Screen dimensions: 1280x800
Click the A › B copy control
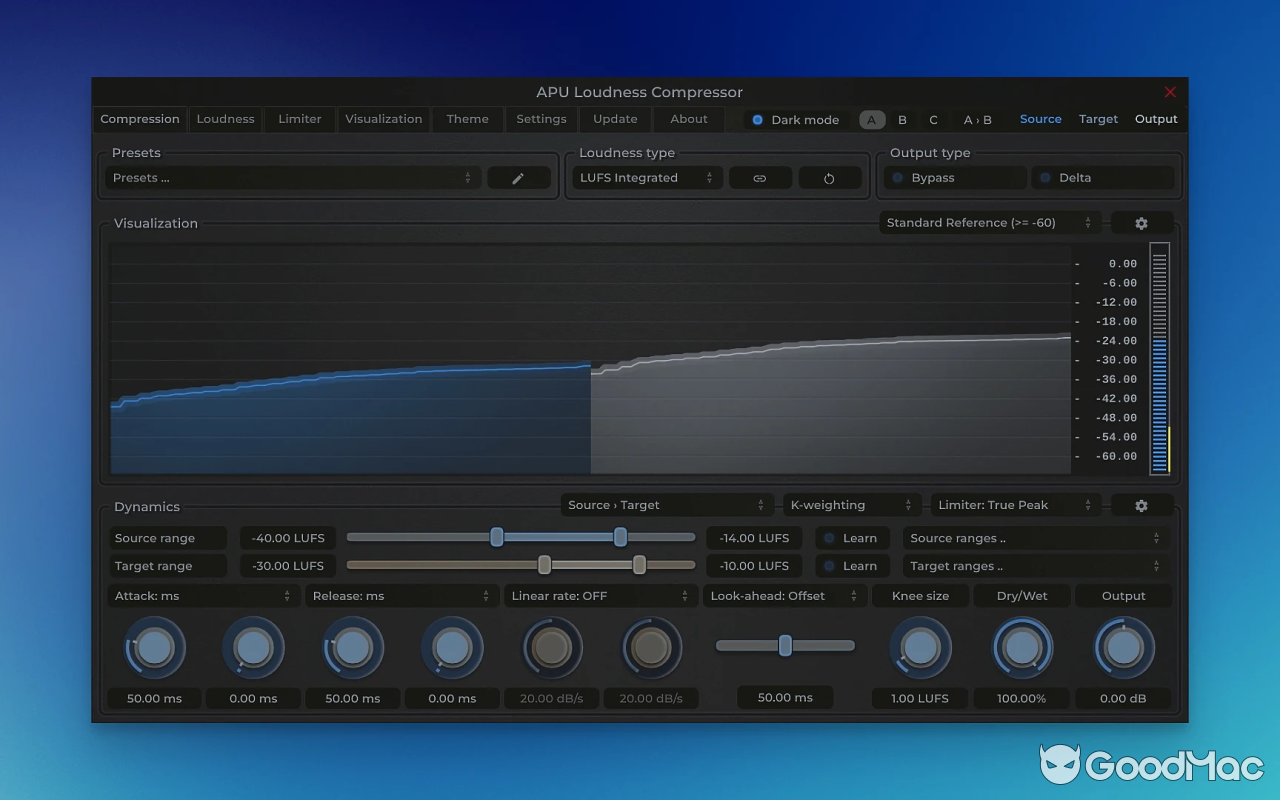click(977, 119)
